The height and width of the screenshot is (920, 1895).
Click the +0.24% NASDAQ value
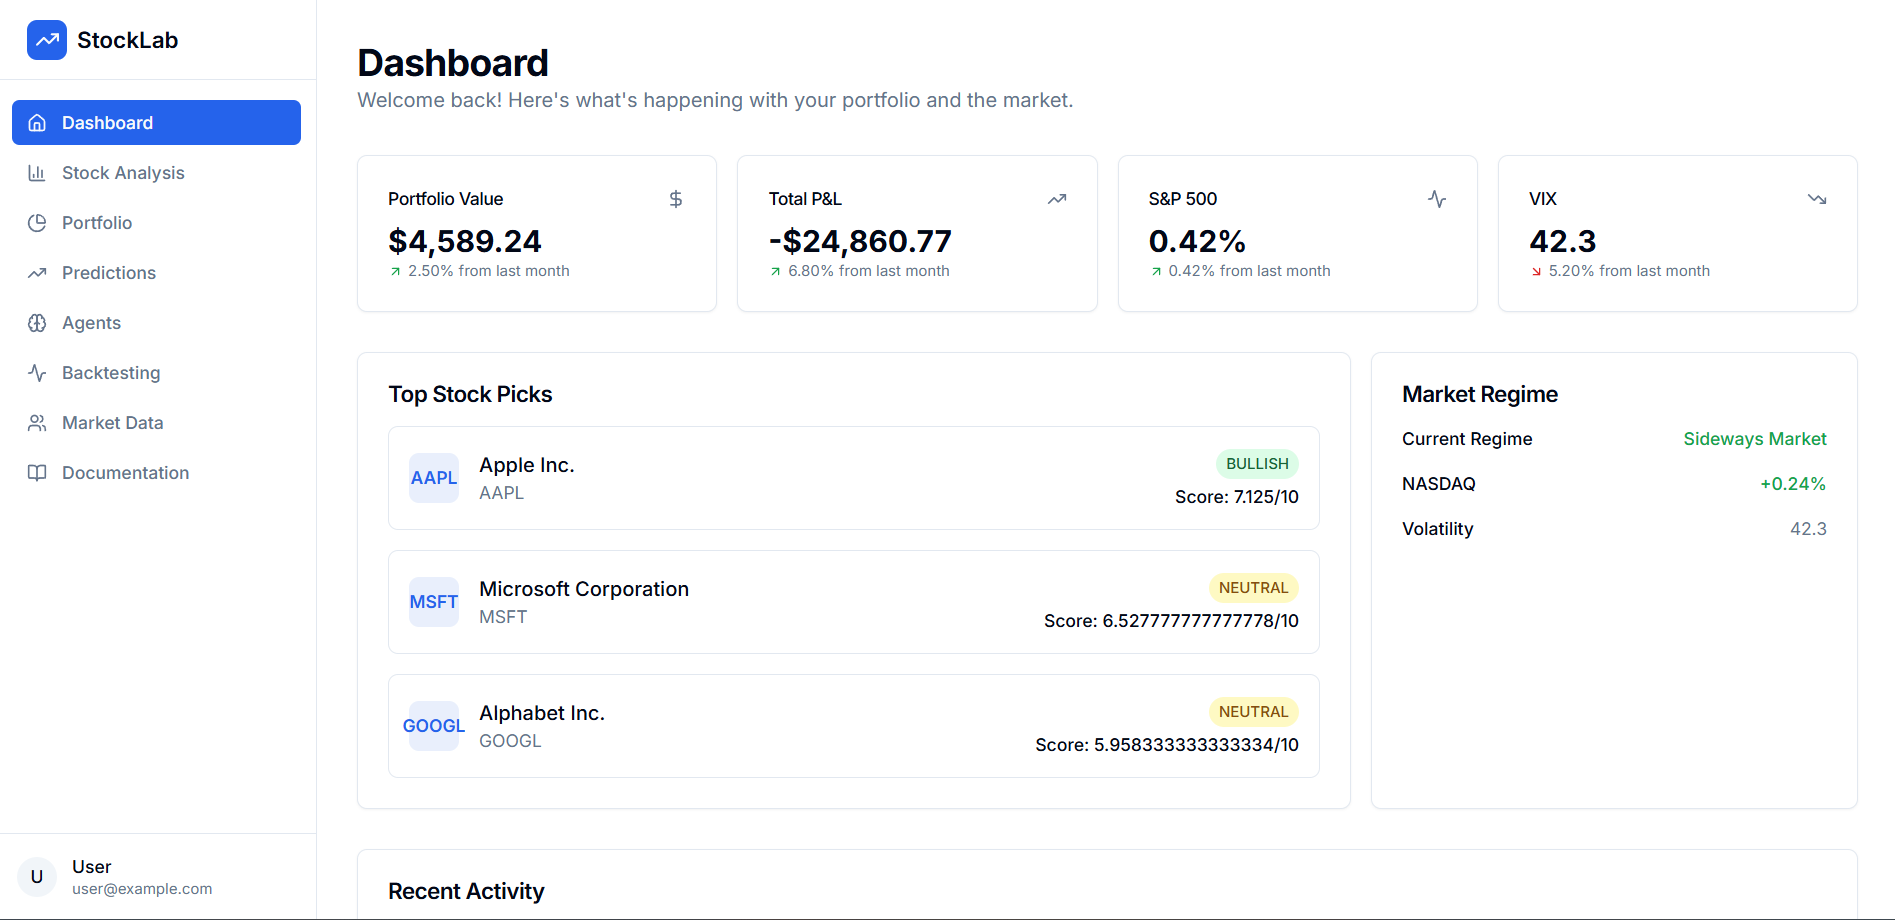1793,484
